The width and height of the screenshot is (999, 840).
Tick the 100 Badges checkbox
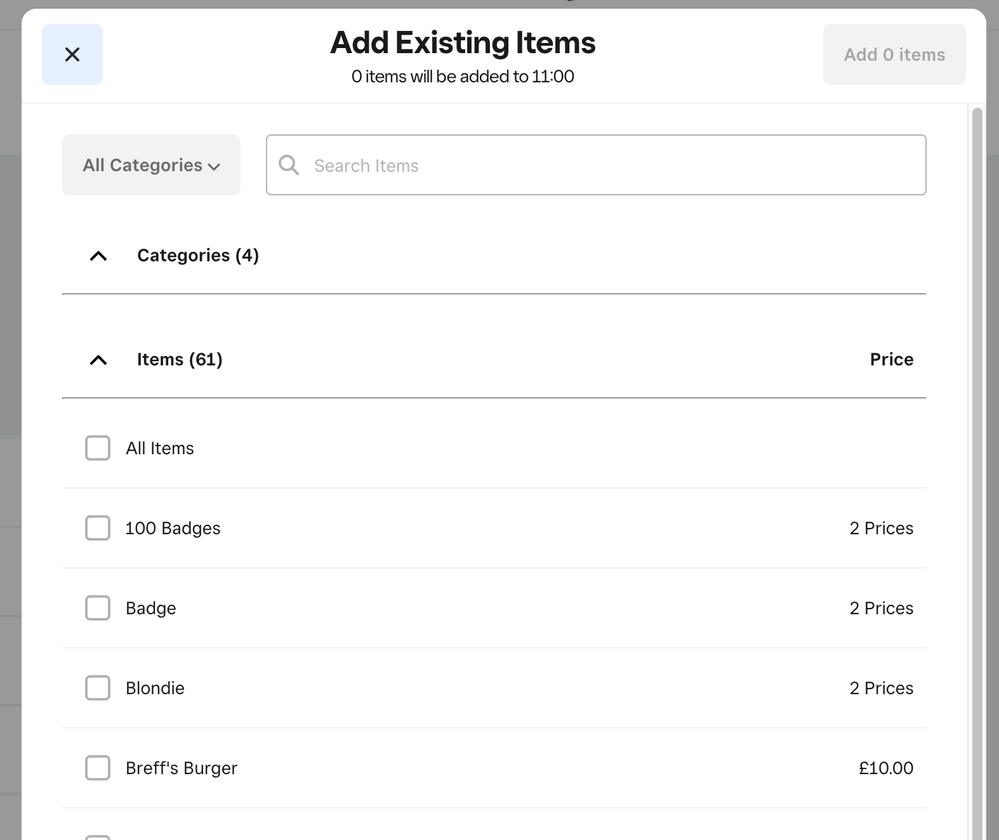(x=98, y=528)
